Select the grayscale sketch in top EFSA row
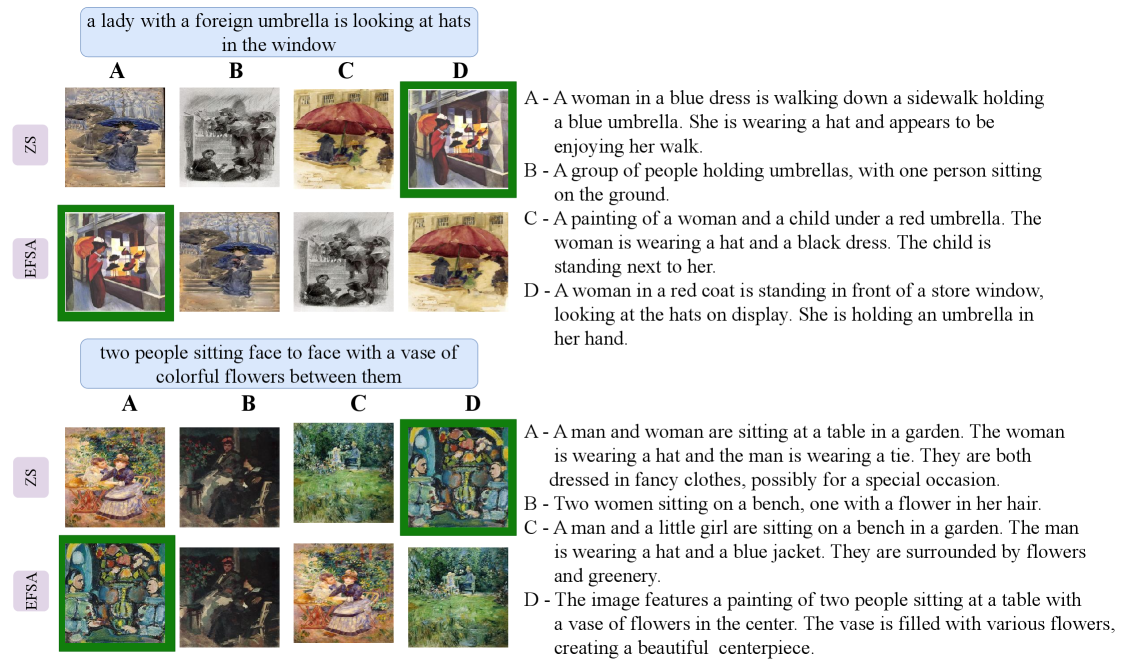The width and height of the screenshot is (1142, 669). [x=344, y=262]
